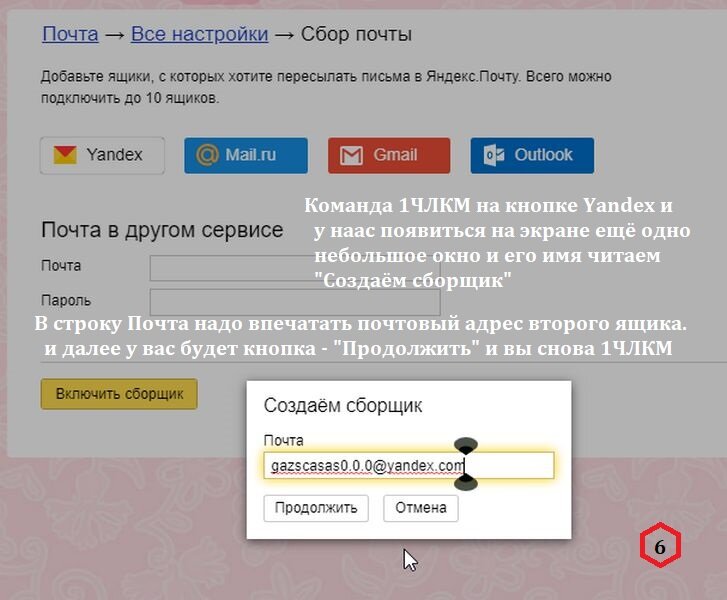The image size is (727, 600).
Task: Click the Сбор почты breadcrumb text
Action: [356, 35]
